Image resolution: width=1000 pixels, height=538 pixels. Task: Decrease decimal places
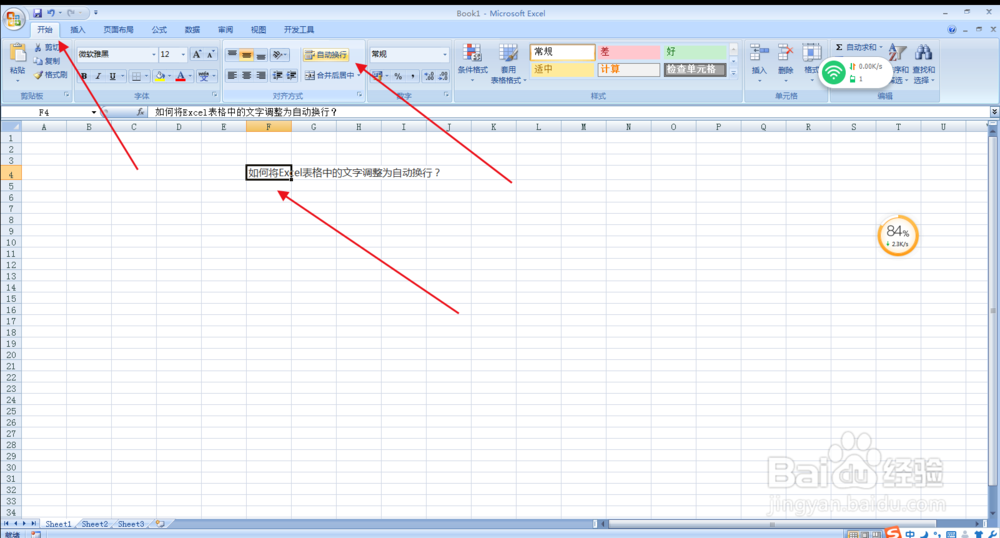pyautogui.click(x=443, y=76)
